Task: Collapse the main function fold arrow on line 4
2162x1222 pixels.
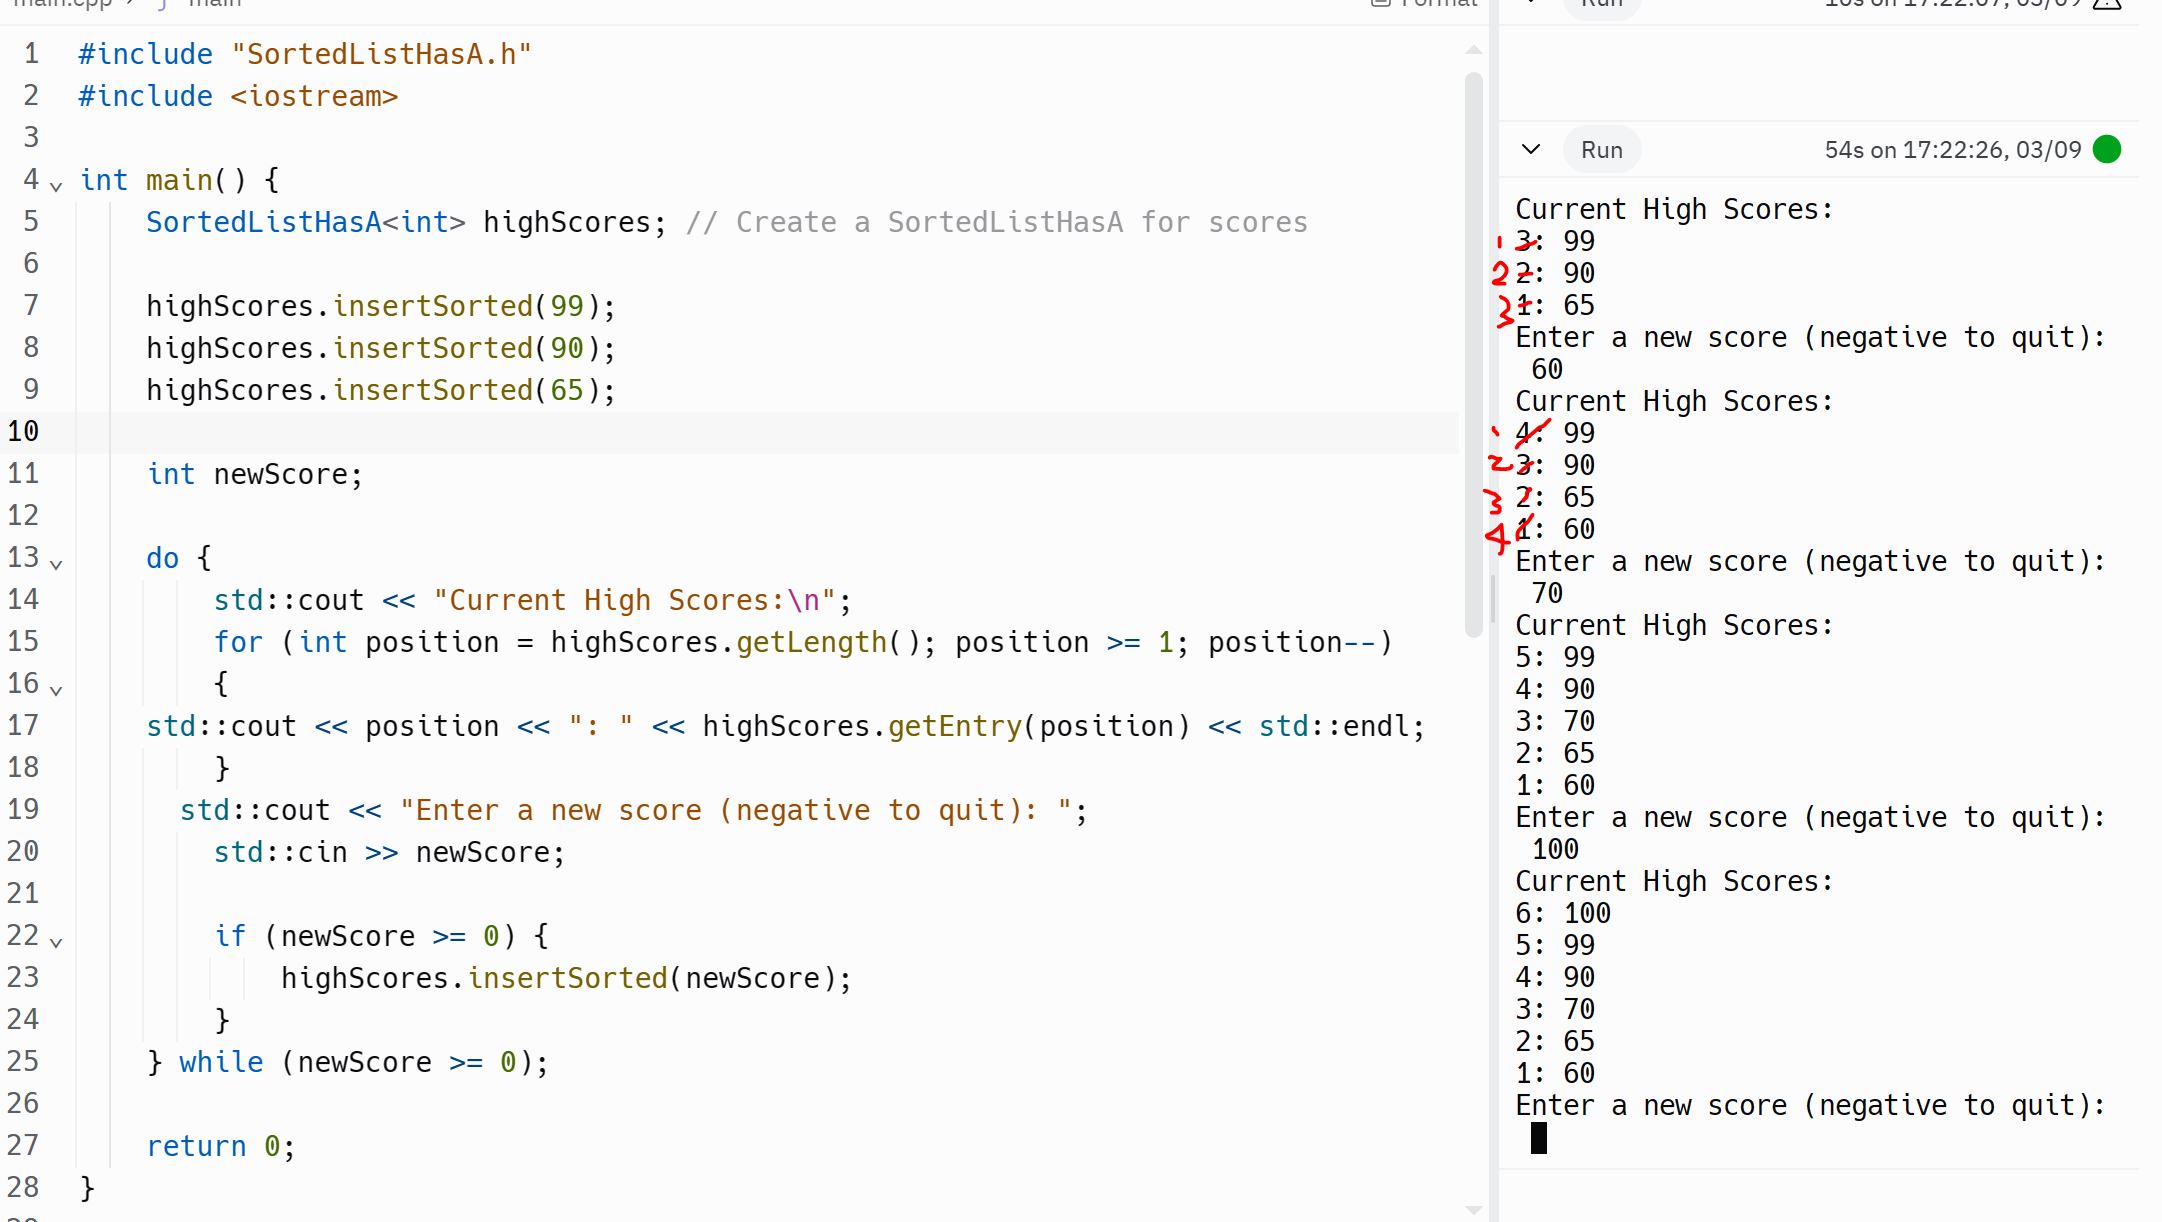Action: (57, 186)
